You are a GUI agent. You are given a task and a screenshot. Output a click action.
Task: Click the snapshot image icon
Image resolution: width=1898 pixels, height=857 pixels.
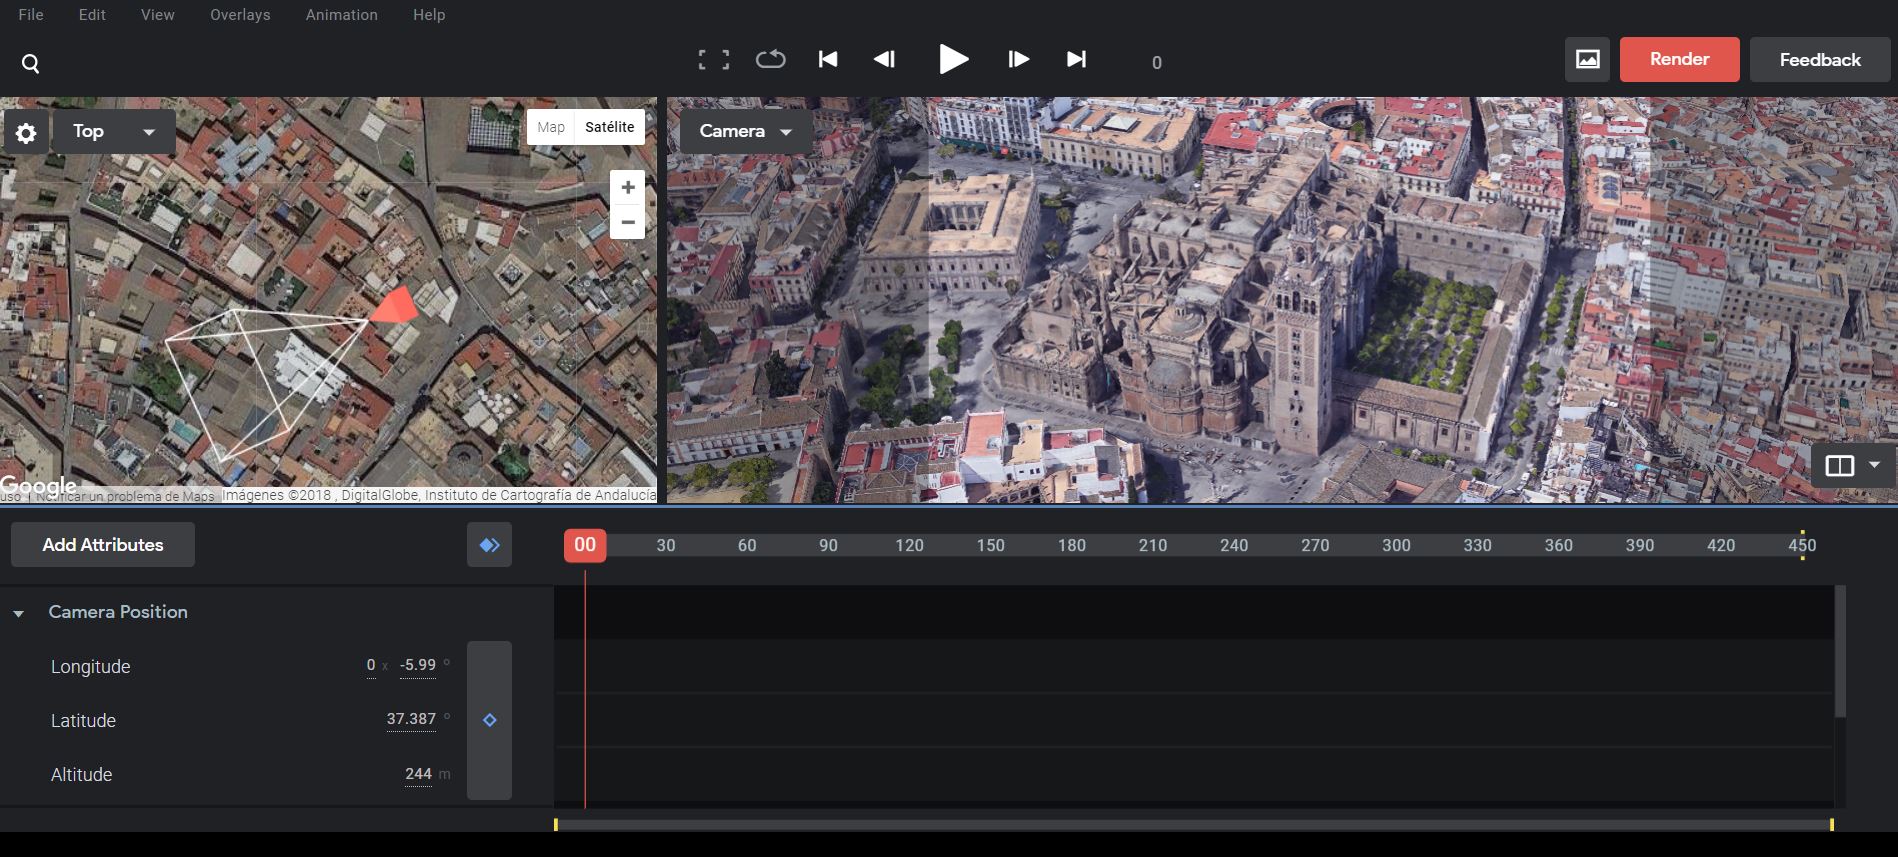(1587, 60)
